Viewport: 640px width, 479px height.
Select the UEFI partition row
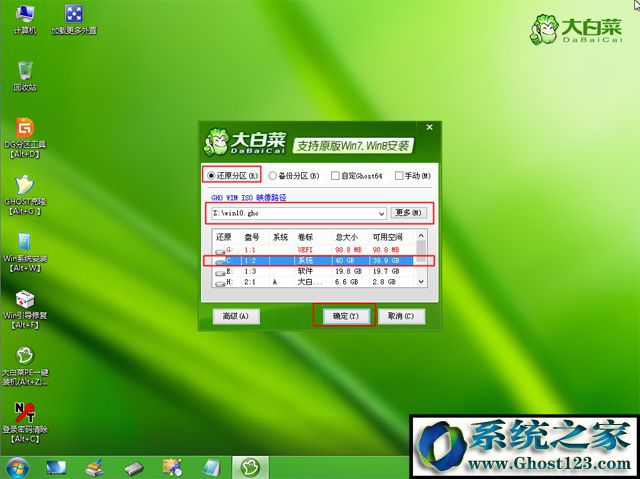(x=314, y=250)
